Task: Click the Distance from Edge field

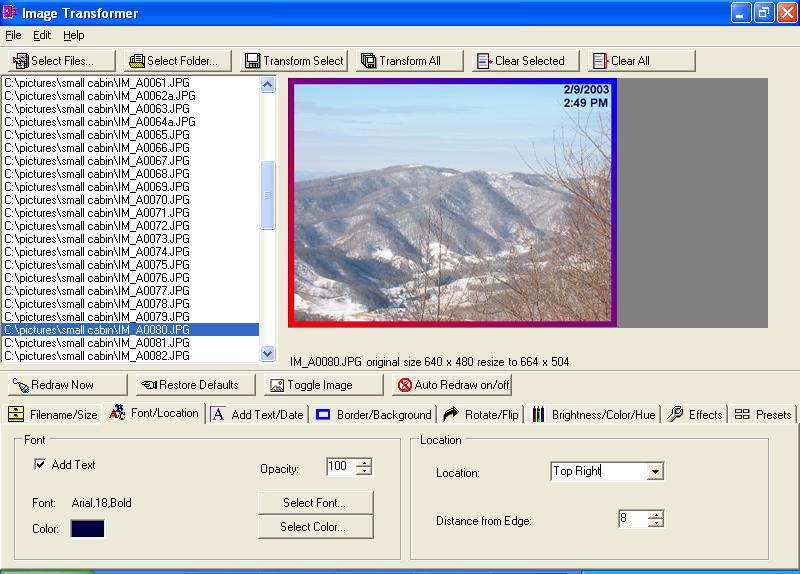Action: [x=633, y=519]
